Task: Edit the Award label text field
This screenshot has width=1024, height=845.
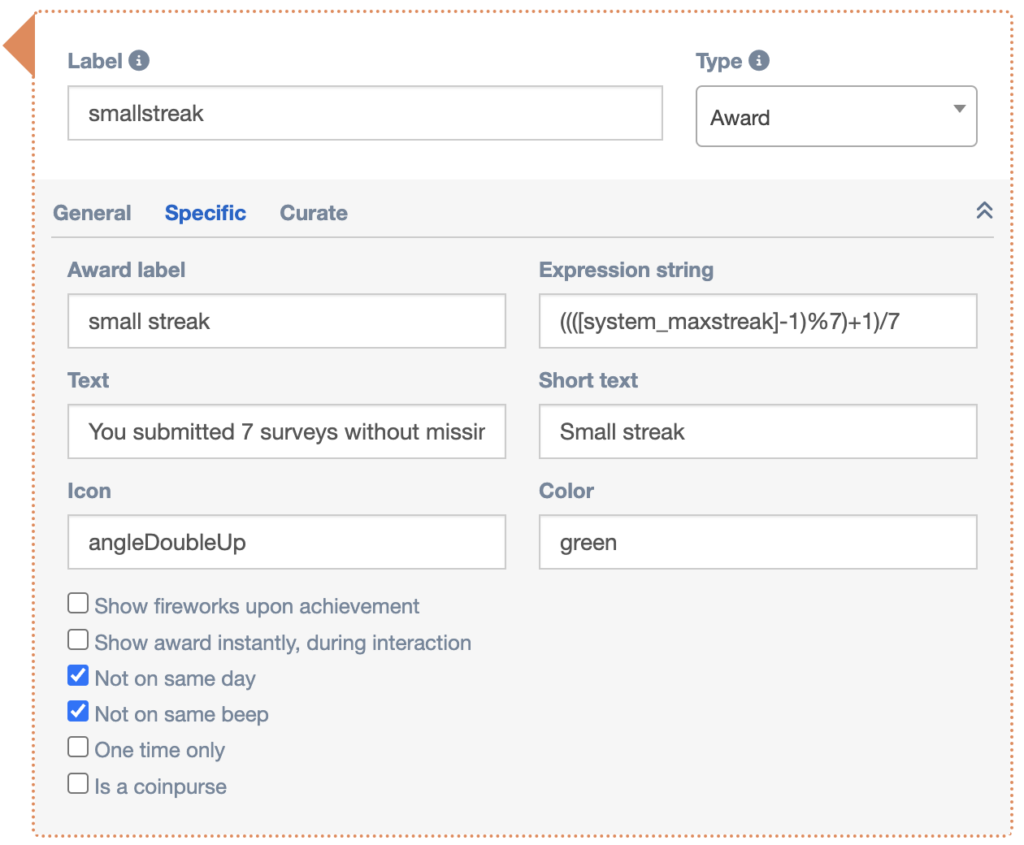Action: point(286,321)
